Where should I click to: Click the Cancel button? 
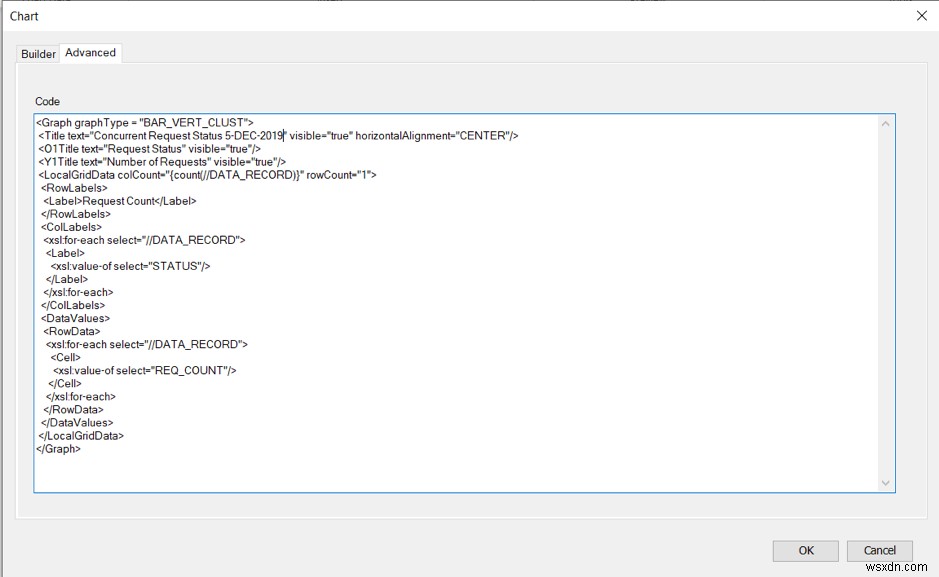(879, 550)
